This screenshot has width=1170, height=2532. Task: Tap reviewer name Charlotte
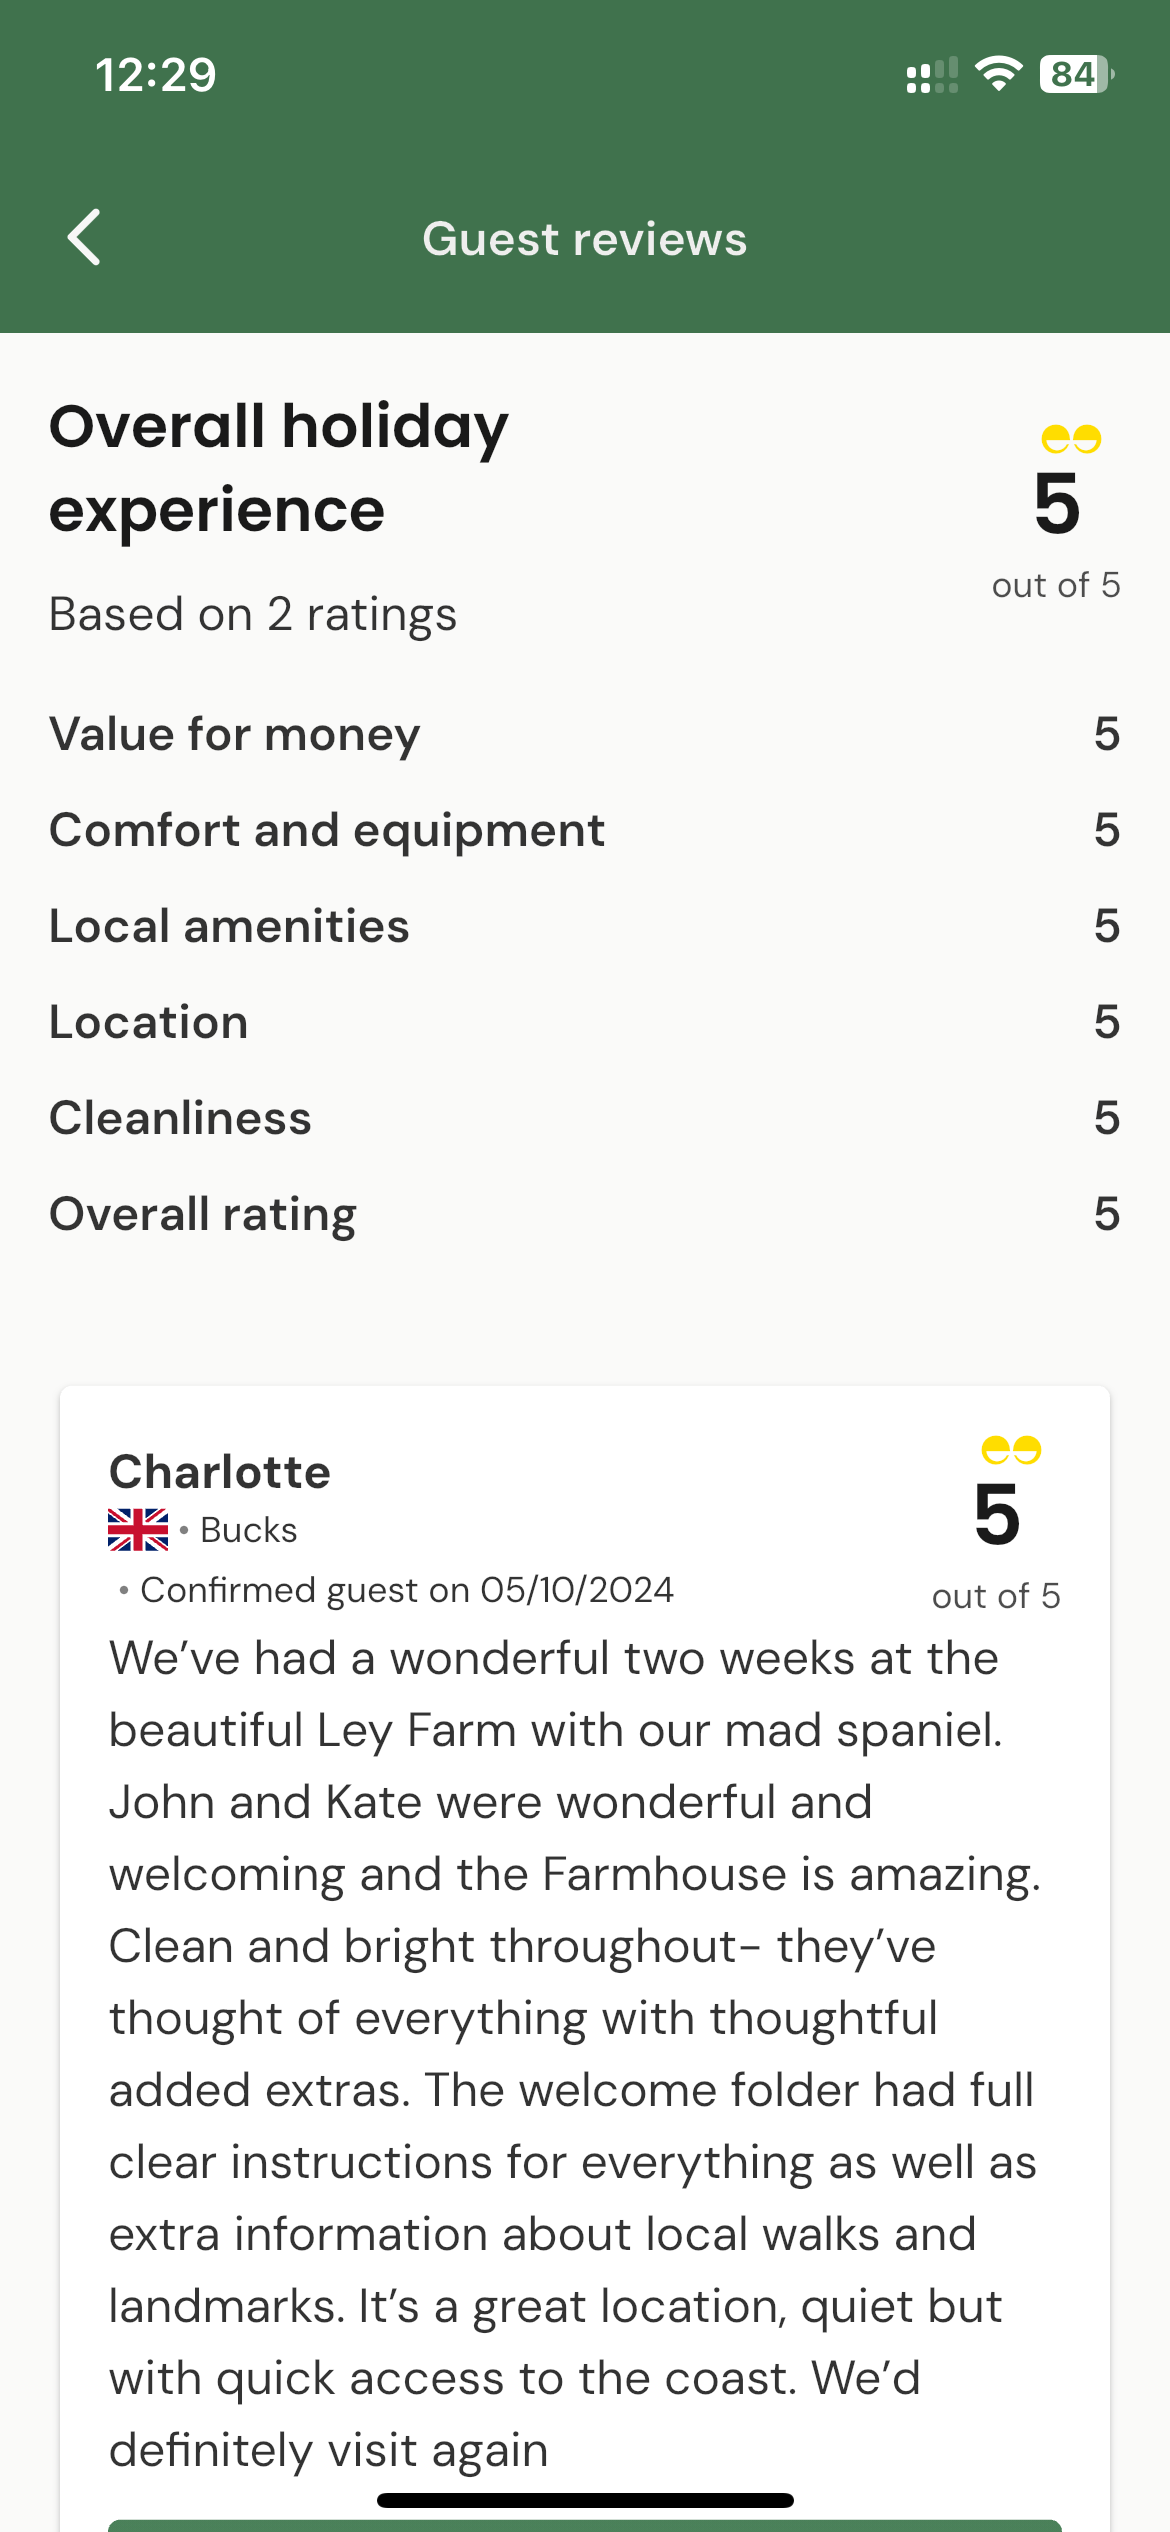tap(220, 1472)
